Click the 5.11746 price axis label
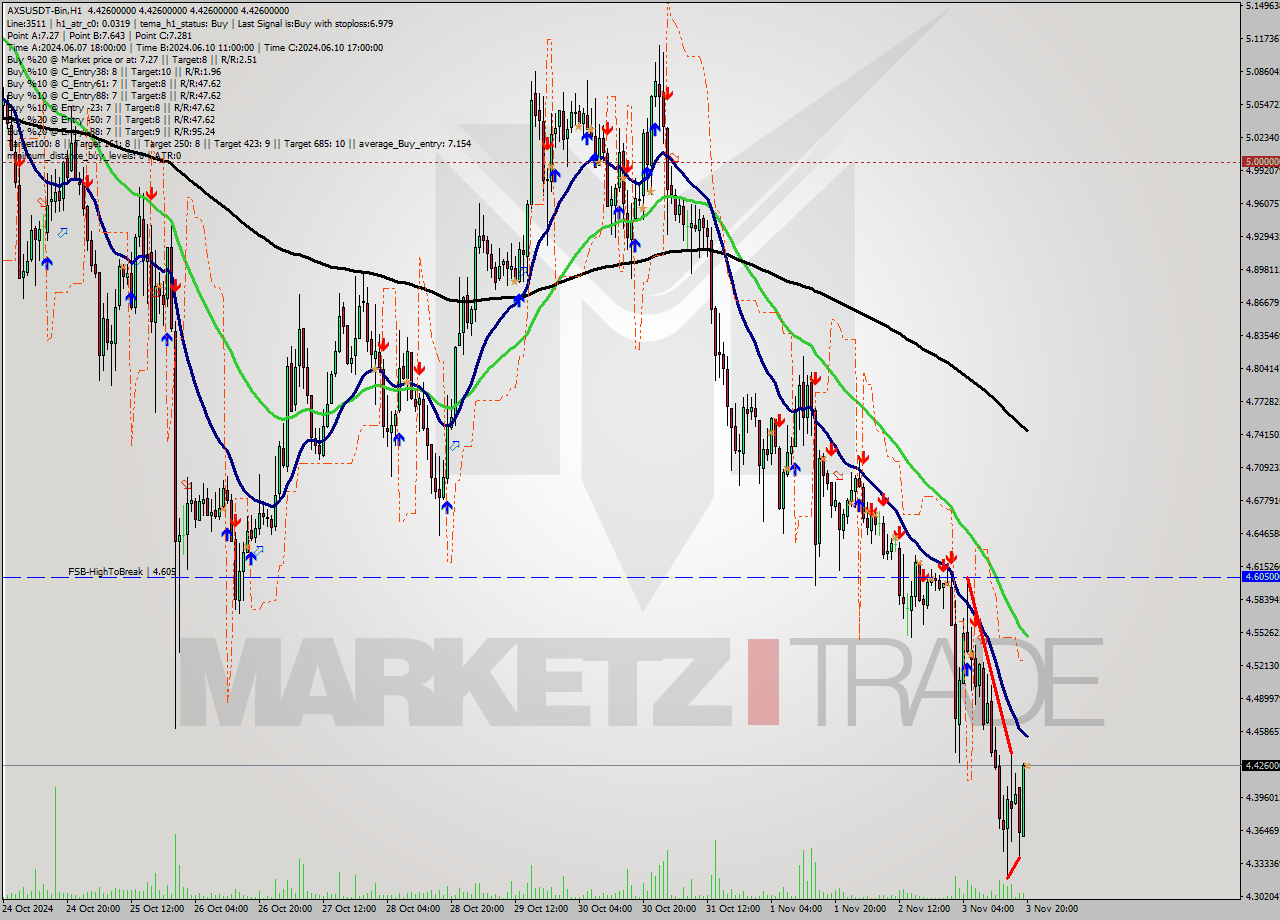The image size is (1280, 920). 1262,39
